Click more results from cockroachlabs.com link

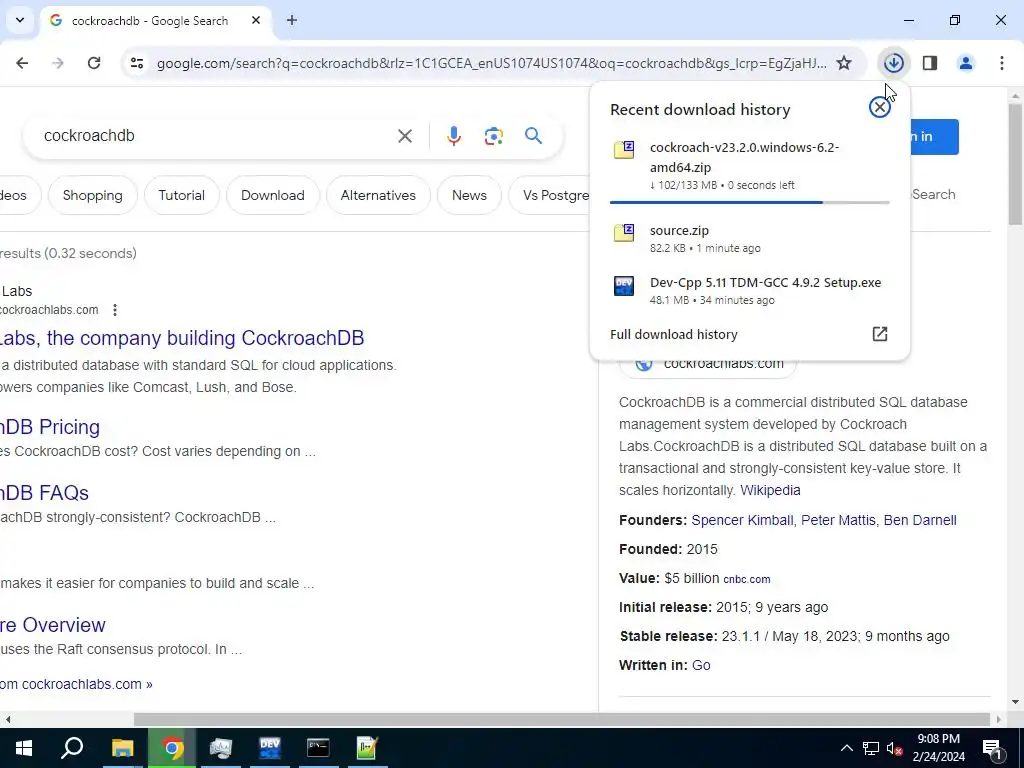click(76, 684)
